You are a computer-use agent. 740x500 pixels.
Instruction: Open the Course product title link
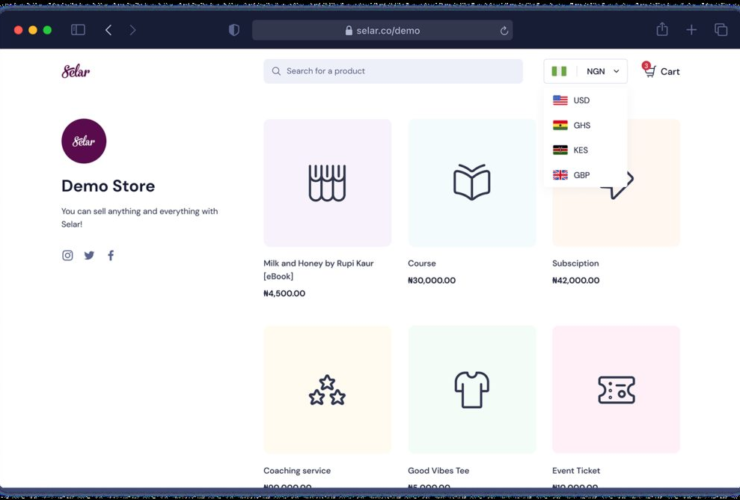point(422,264)
